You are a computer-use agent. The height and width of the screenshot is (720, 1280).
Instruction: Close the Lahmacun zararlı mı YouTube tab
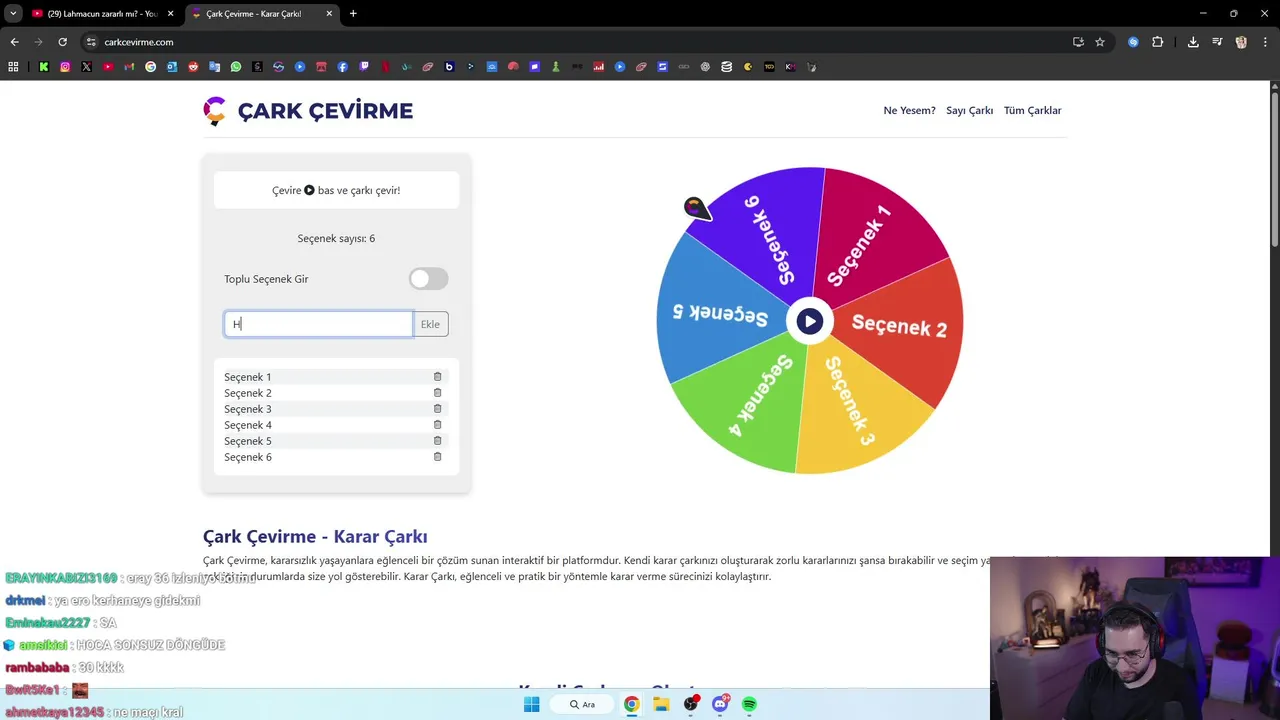pyautogui.click(x=170, y=14)
